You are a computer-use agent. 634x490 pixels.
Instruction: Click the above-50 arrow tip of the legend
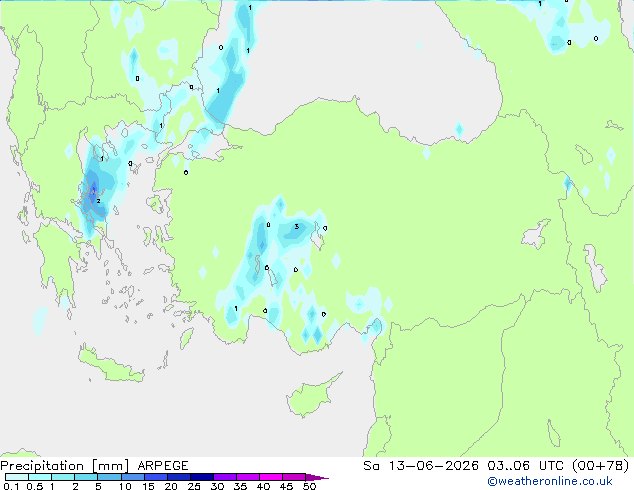pyautogui.click(x=317, y=478)
